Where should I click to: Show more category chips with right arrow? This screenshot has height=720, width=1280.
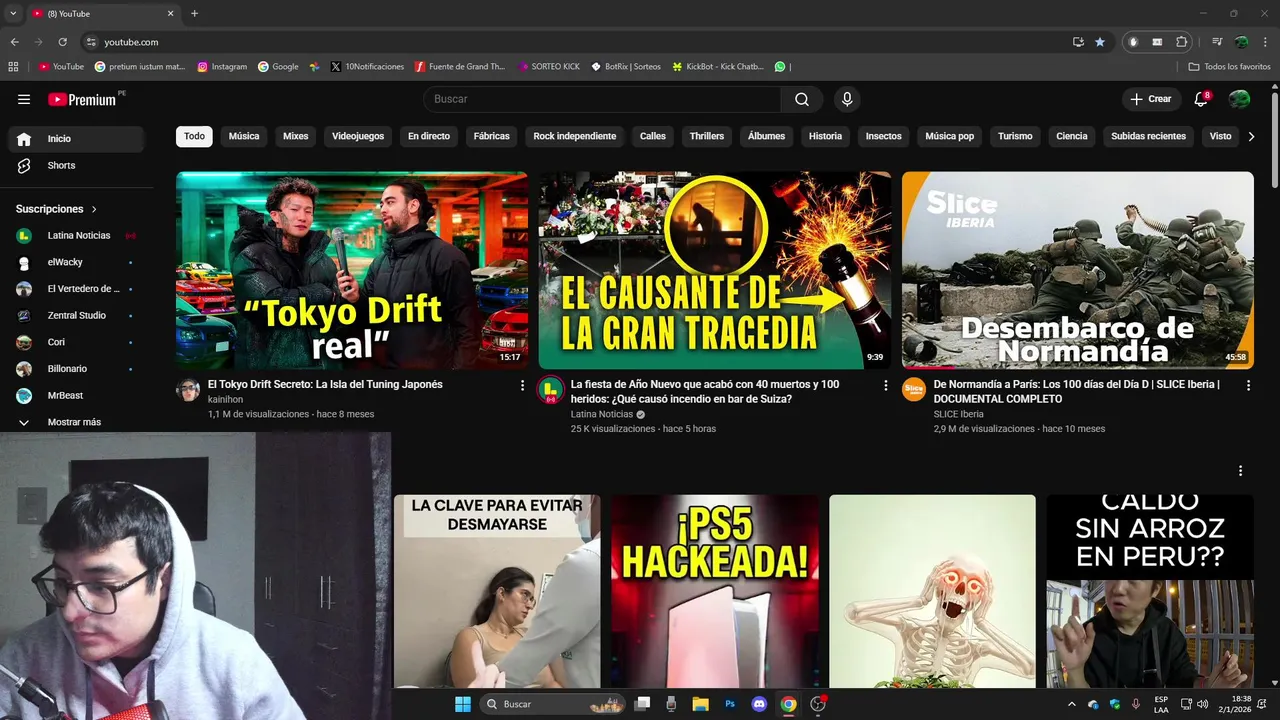coord(1250,136)
